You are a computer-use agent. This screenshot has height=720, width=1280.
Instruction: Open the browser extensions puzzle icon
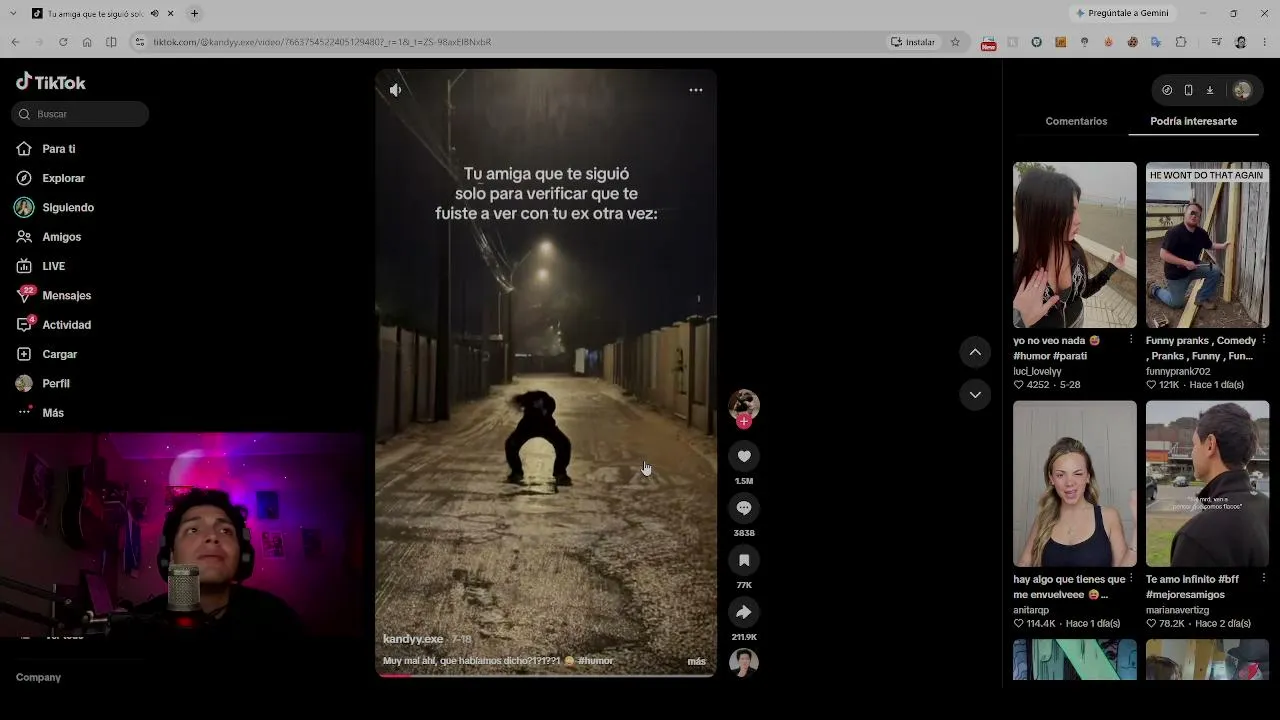click(x=1181, y=42)
